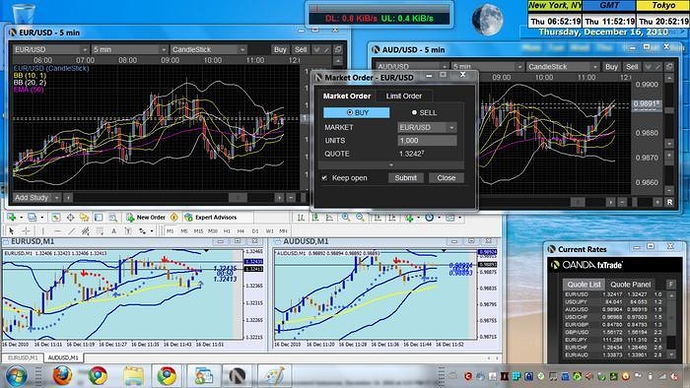This screenshot has width=690, height=388.
Task: Click the New Order toolbar button
Action: tap(146, 217)
